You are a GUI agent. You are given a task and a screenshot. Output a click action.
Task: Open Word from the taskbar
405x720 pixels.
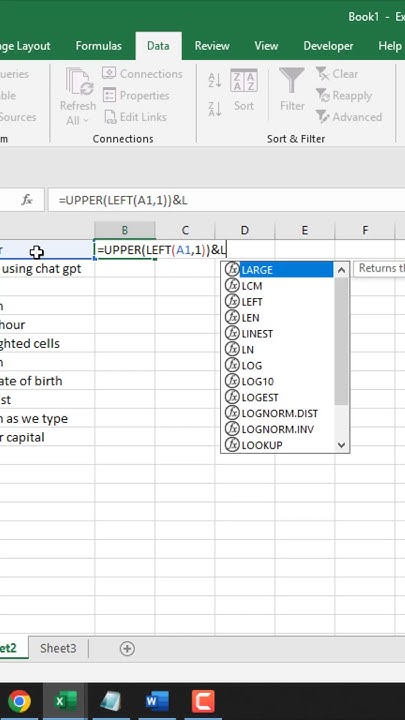click(x=157, y=701)
